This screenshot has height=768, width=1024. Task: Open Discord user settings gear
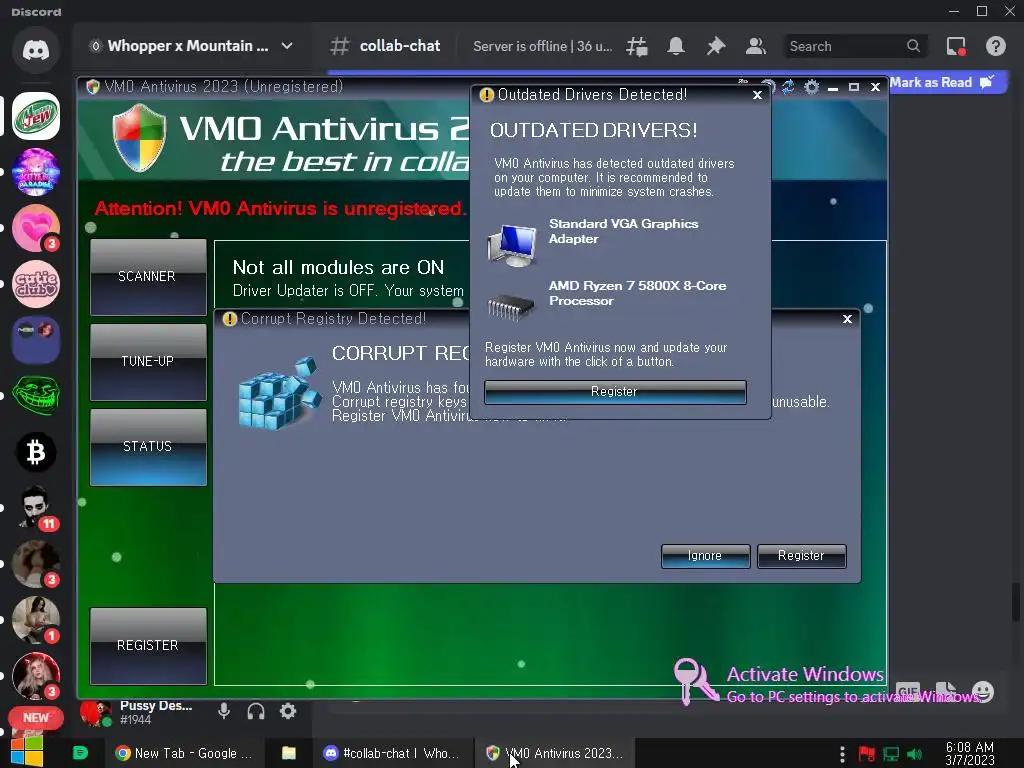tap(288, 711)
